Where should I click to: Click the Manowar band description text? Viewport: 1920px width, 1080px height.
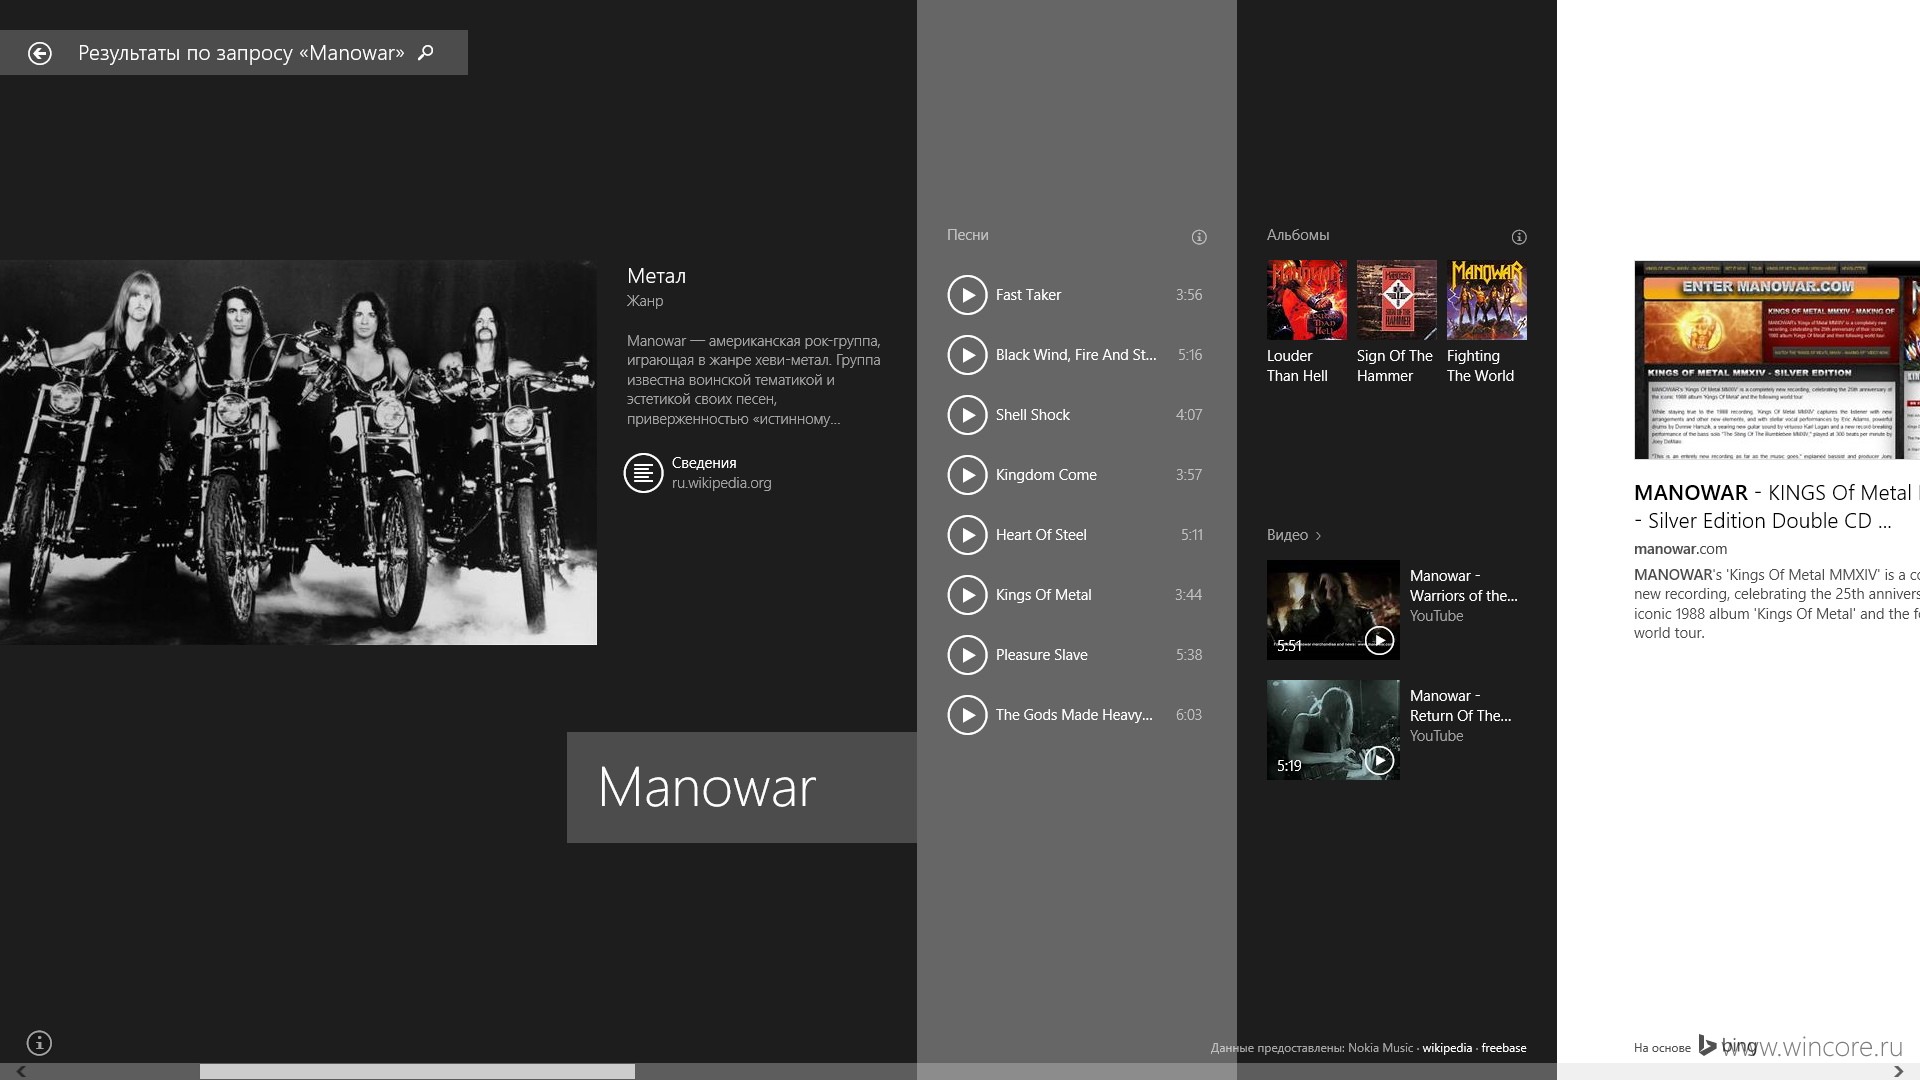click(x=754, y=380)
